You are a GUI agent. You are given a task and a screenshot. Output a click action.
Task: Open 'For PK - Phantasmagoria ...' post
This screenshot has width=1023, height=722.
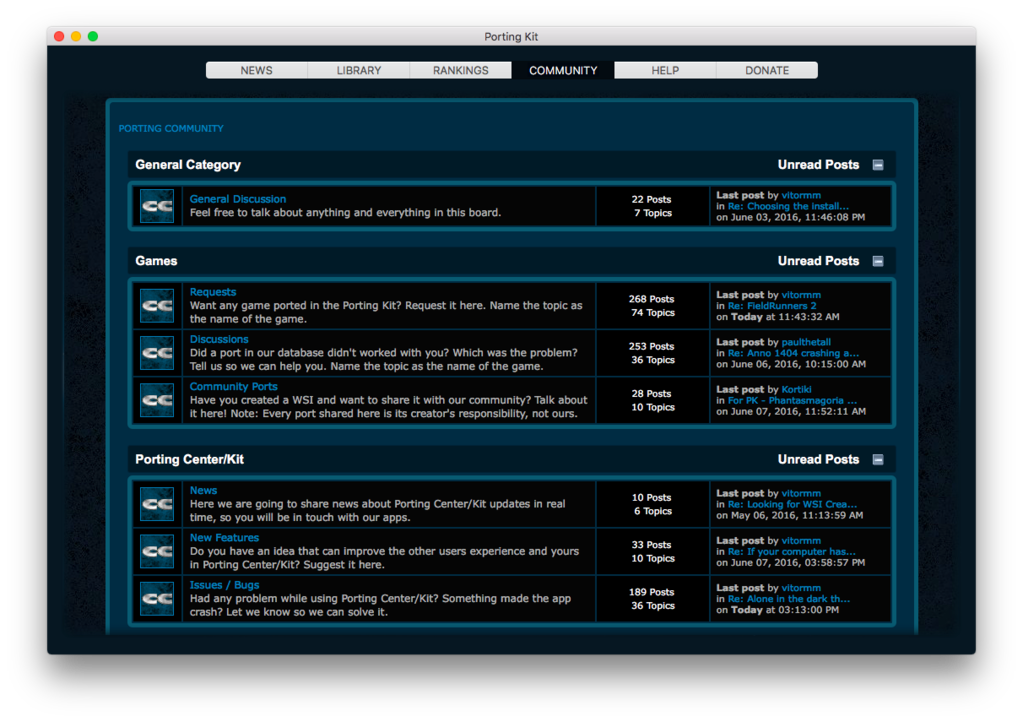click(x=793, y=400)
